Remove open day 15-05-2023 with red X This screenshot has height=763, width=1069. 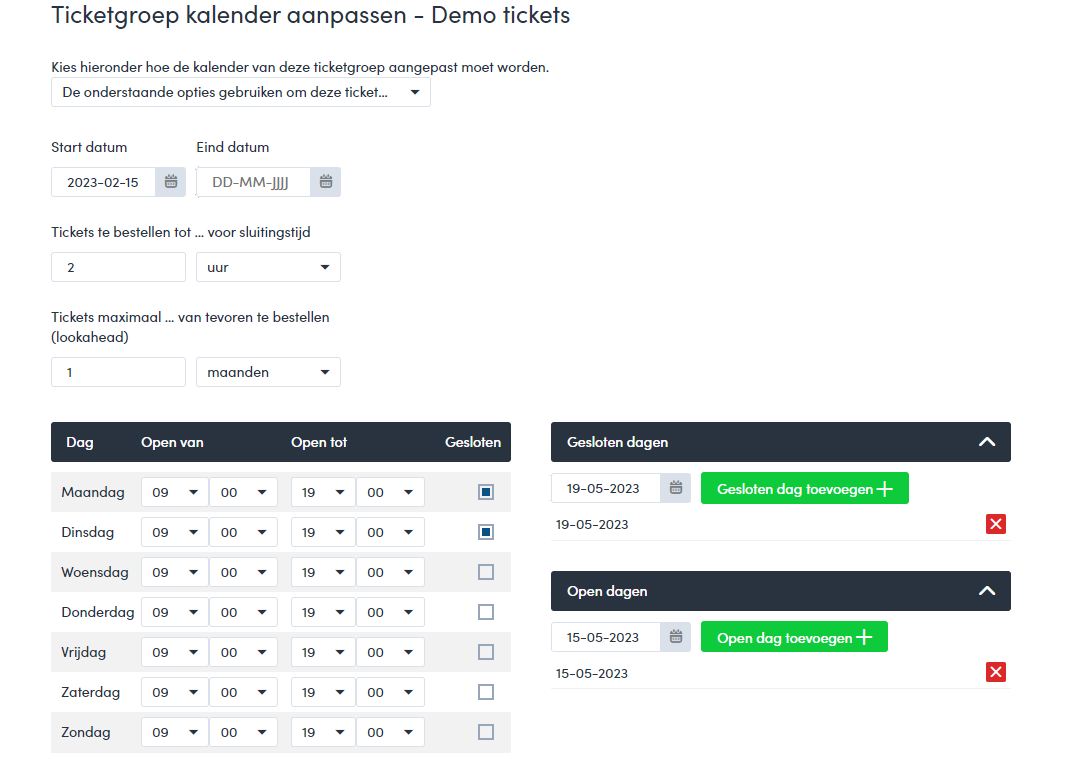click(996, 672)
